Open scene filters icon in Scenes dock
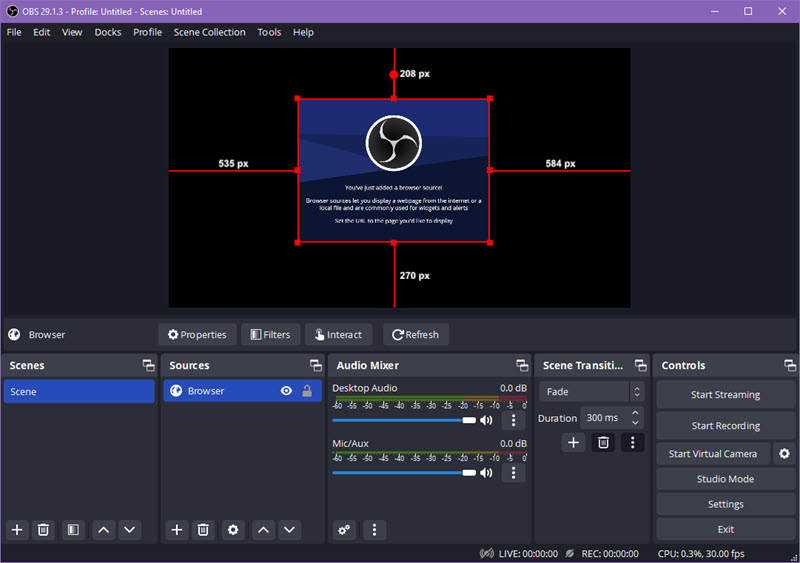The image size is (800, 563). [x=73, y=530]
